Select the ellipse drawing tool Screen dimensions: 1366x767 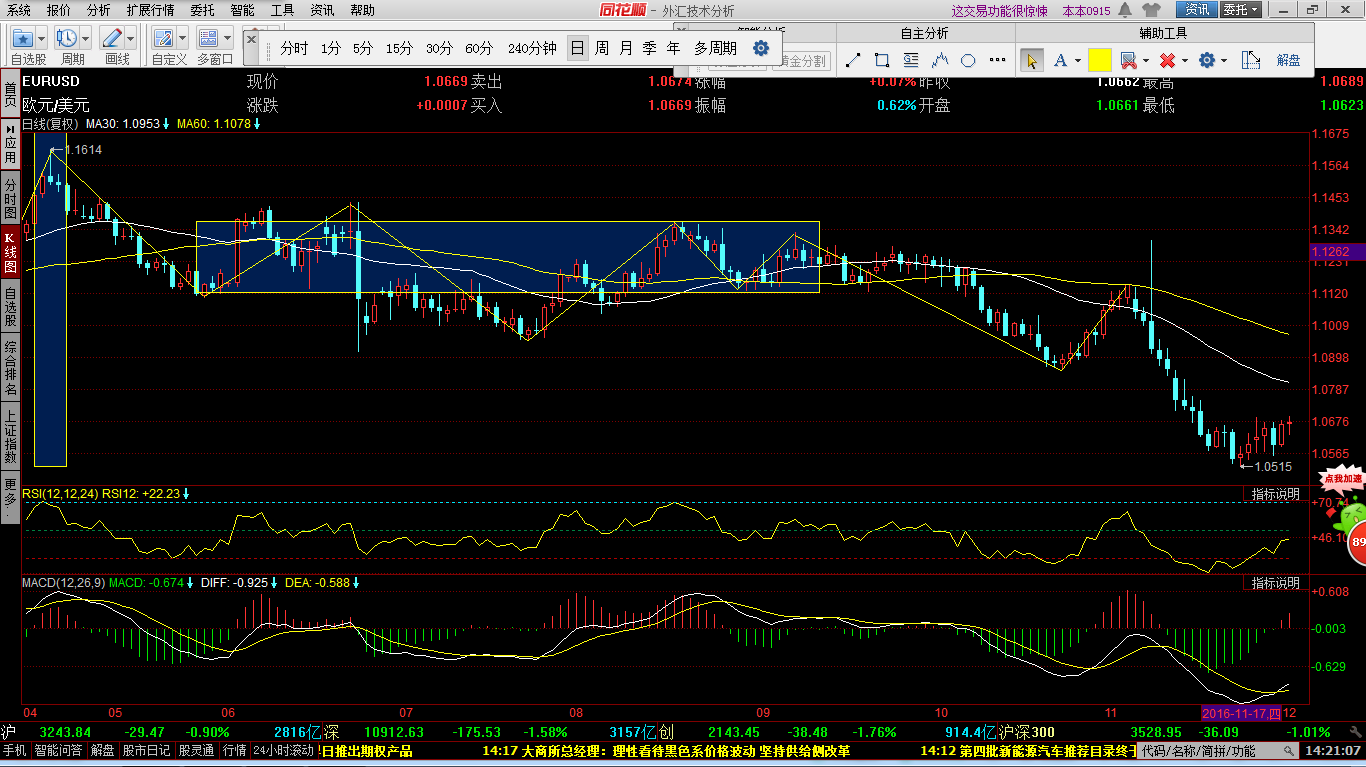(x=968, y=61)
